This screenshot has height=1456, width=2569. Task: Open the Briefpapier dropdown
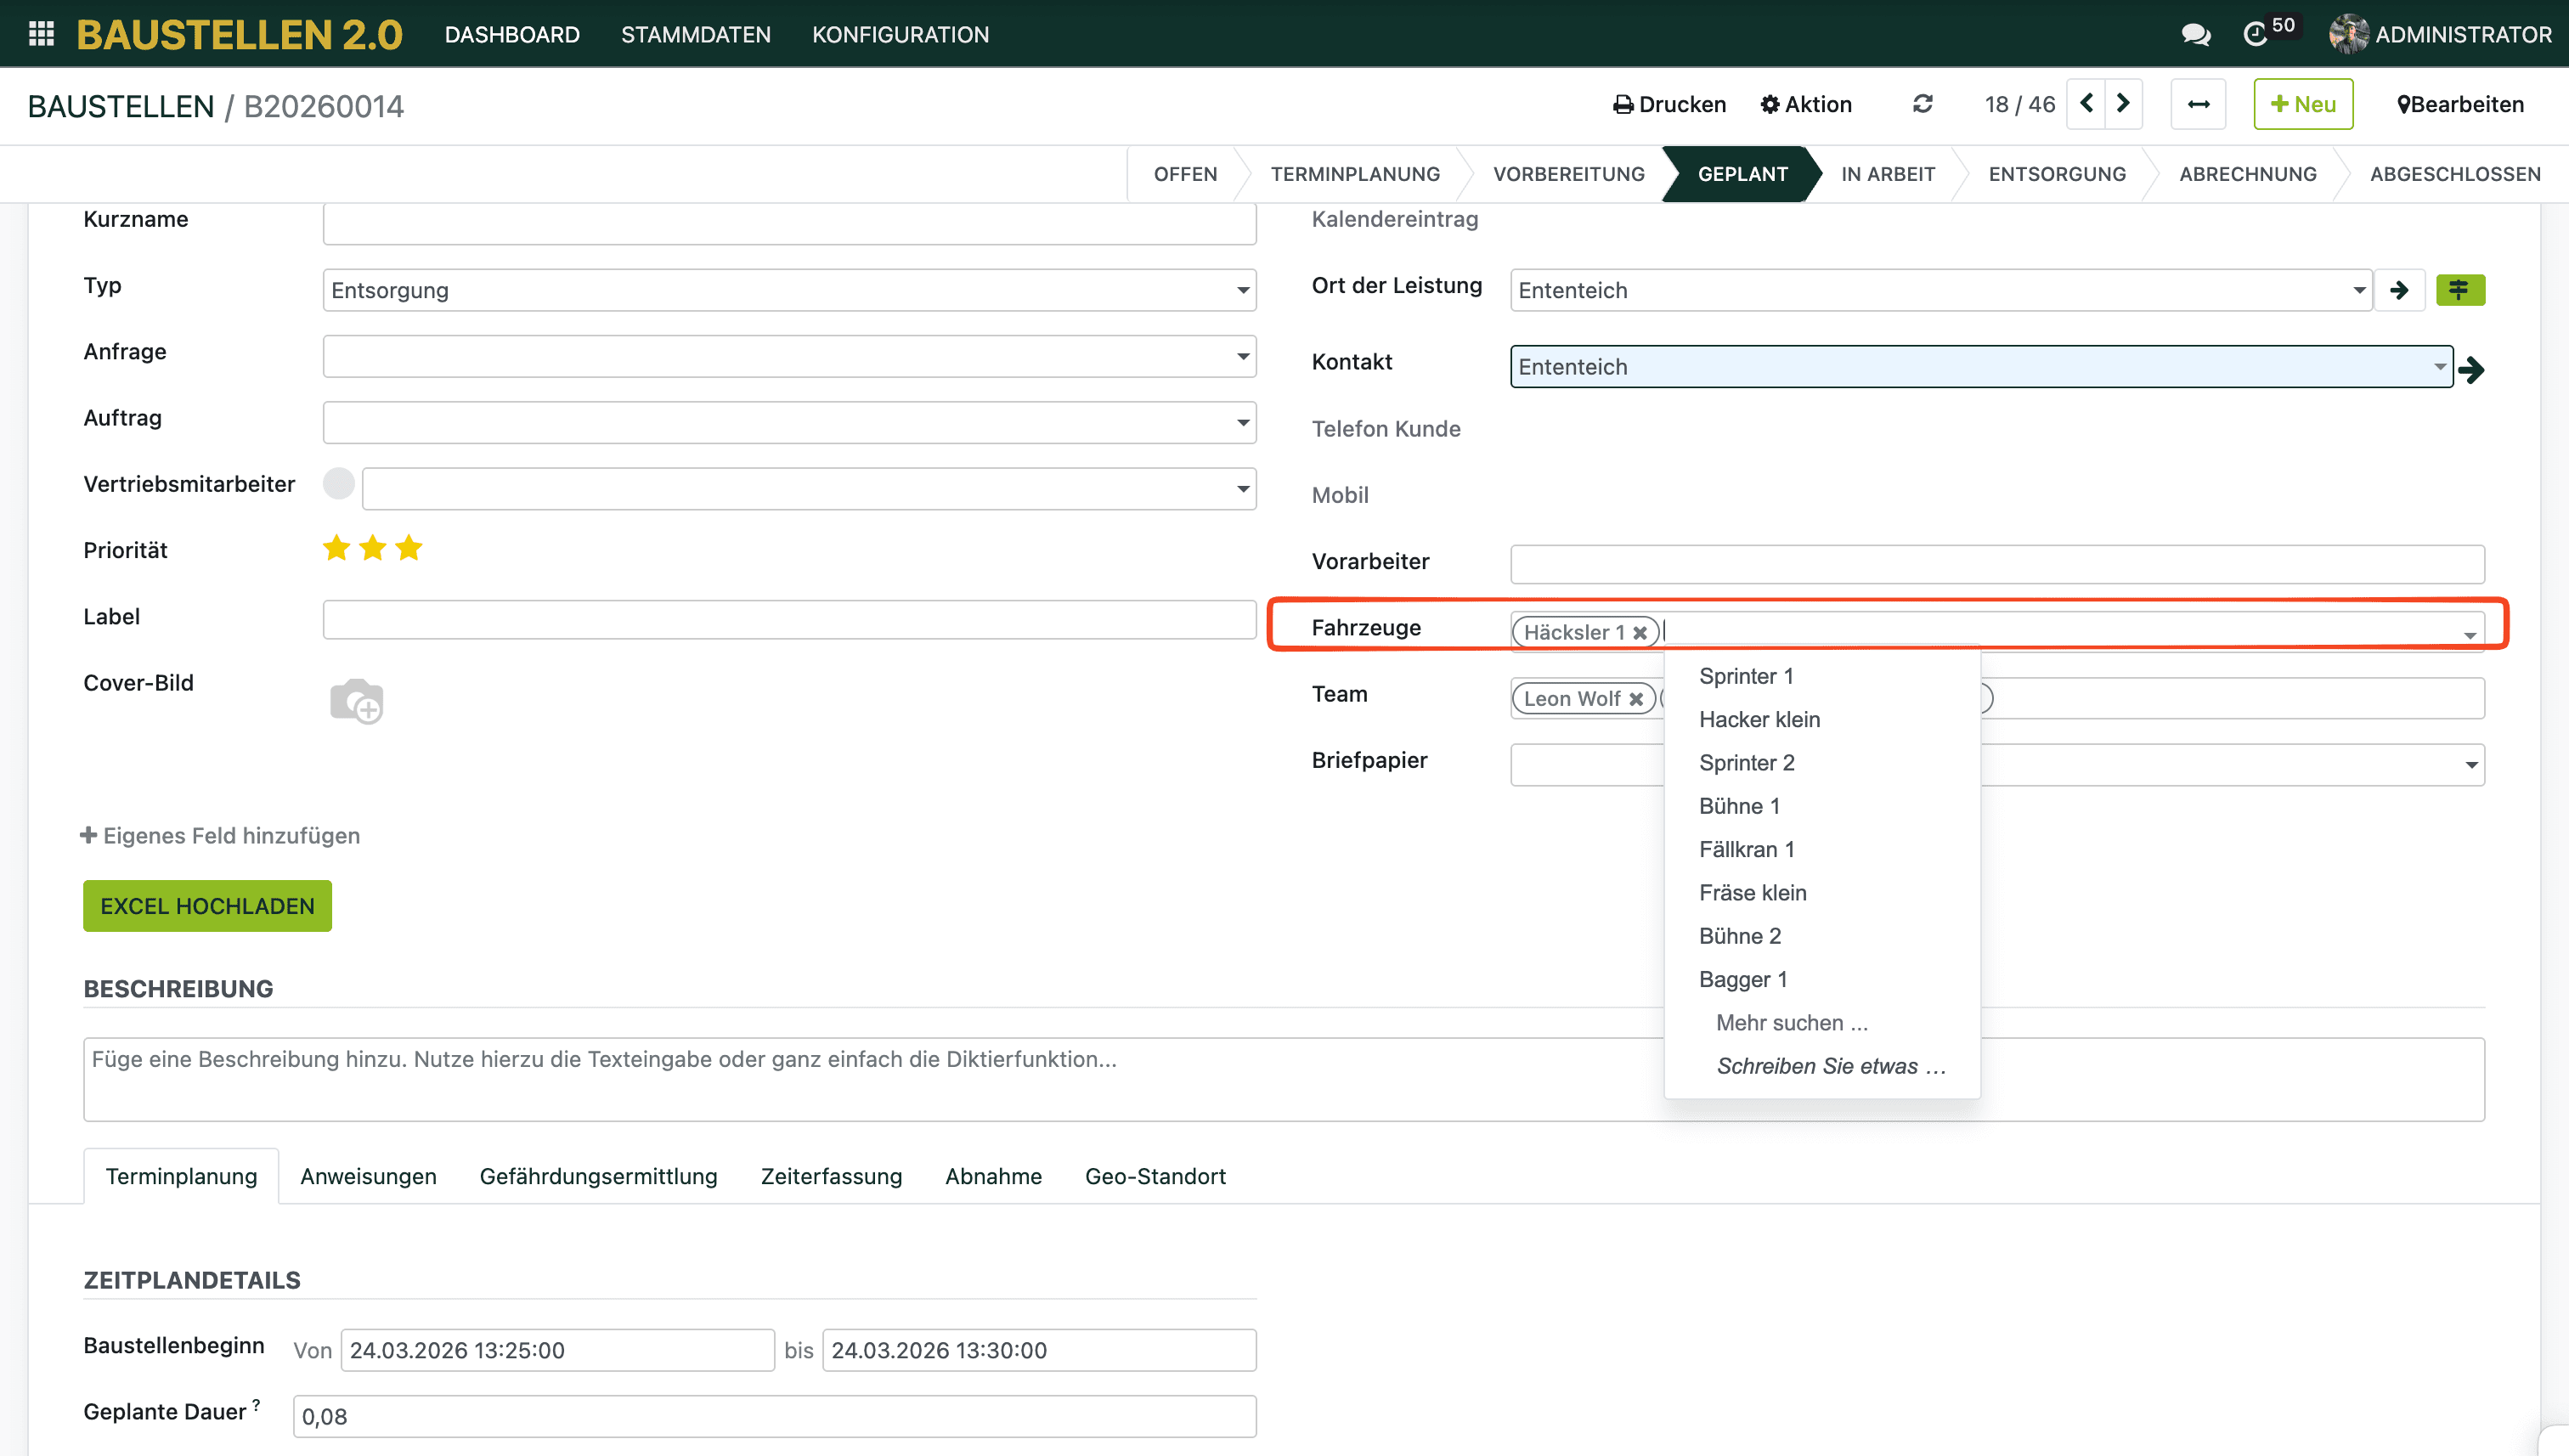[x=2470, y=765]
